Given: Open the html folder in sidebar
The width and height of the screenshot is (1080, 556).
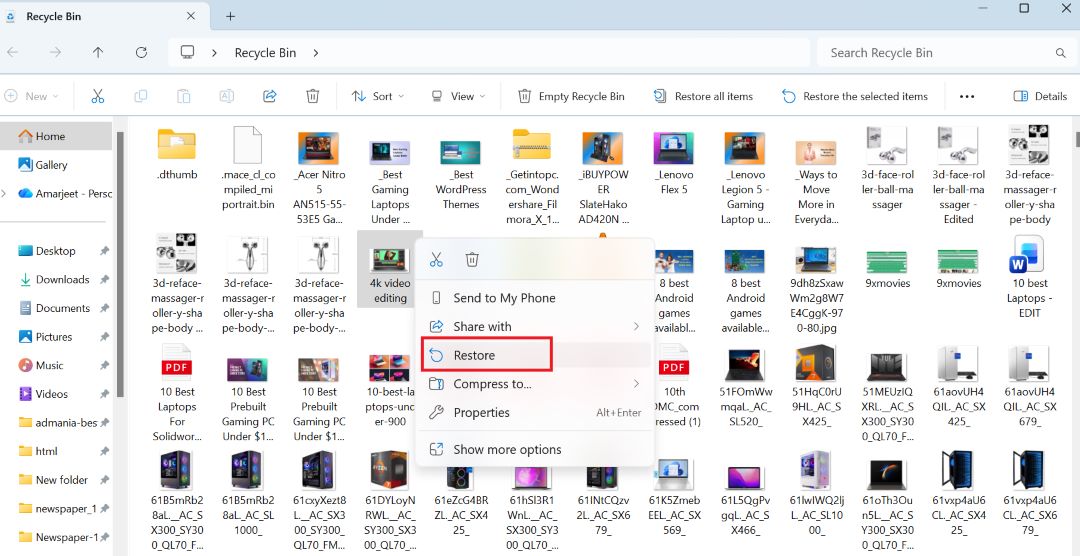Looking at the screenshot, I should coord(46,451).
